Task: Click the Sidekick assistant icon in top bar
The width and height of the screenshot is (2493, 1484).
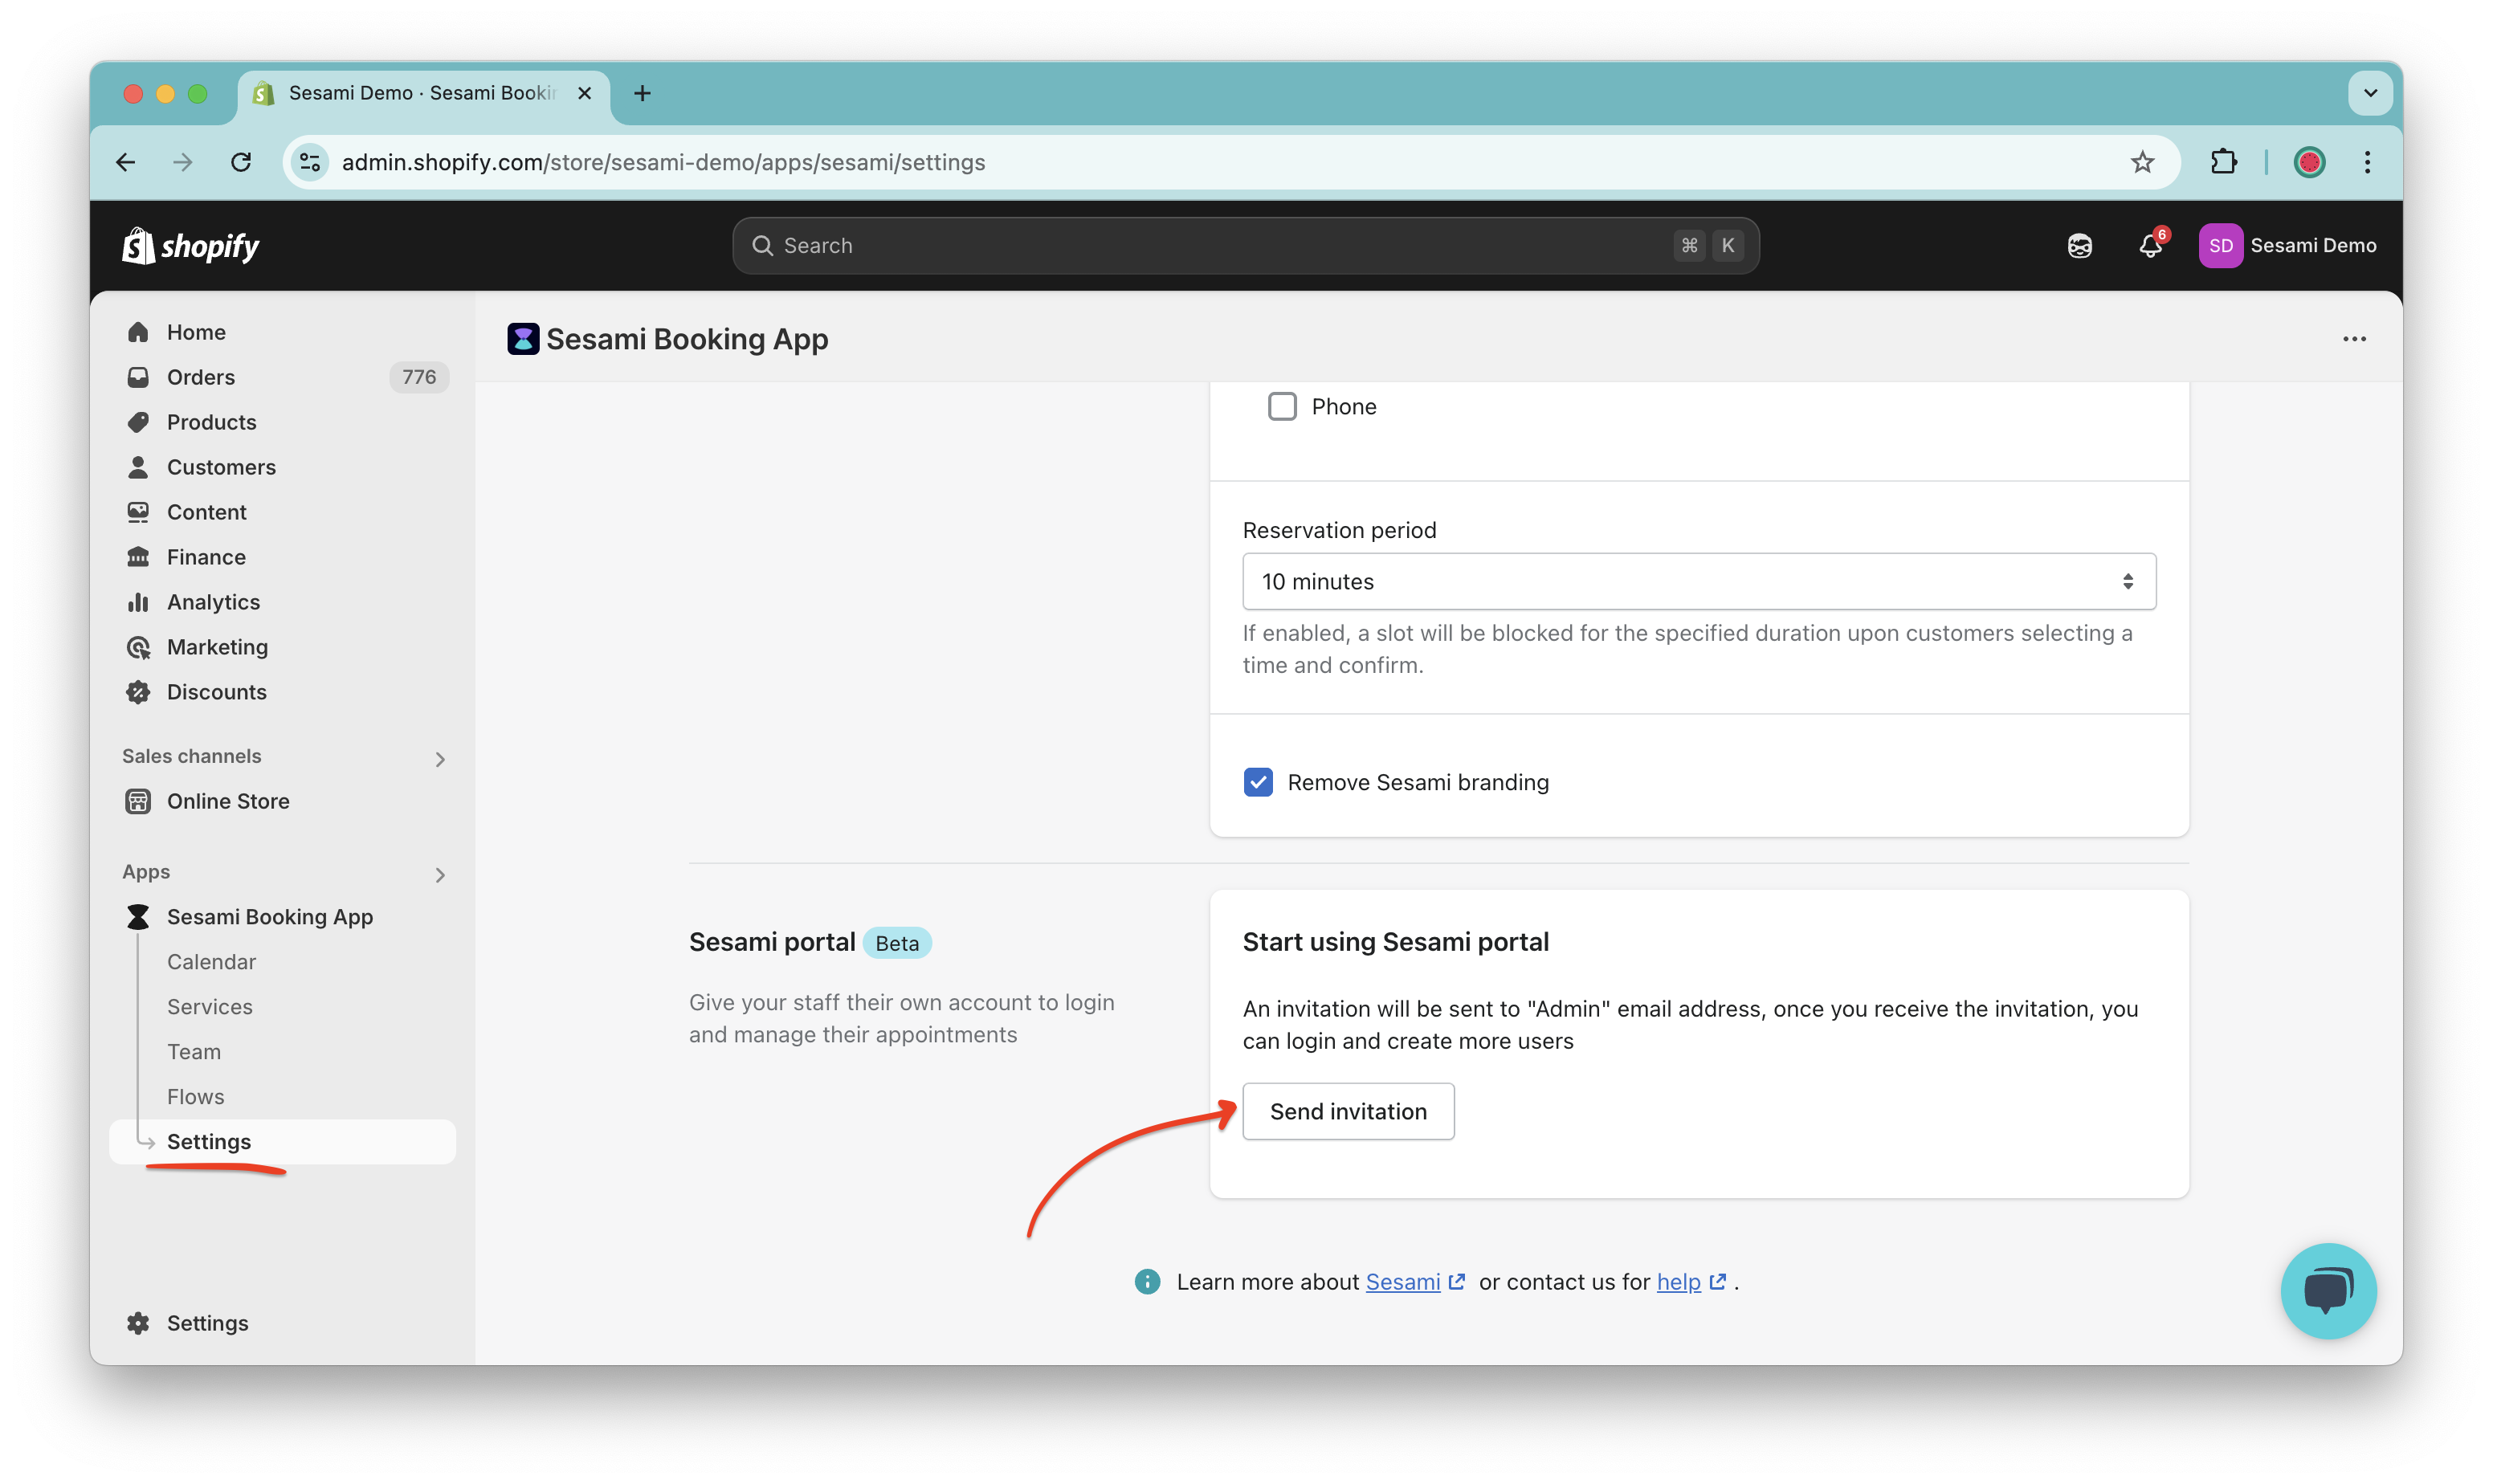Action: [2079, 246]
